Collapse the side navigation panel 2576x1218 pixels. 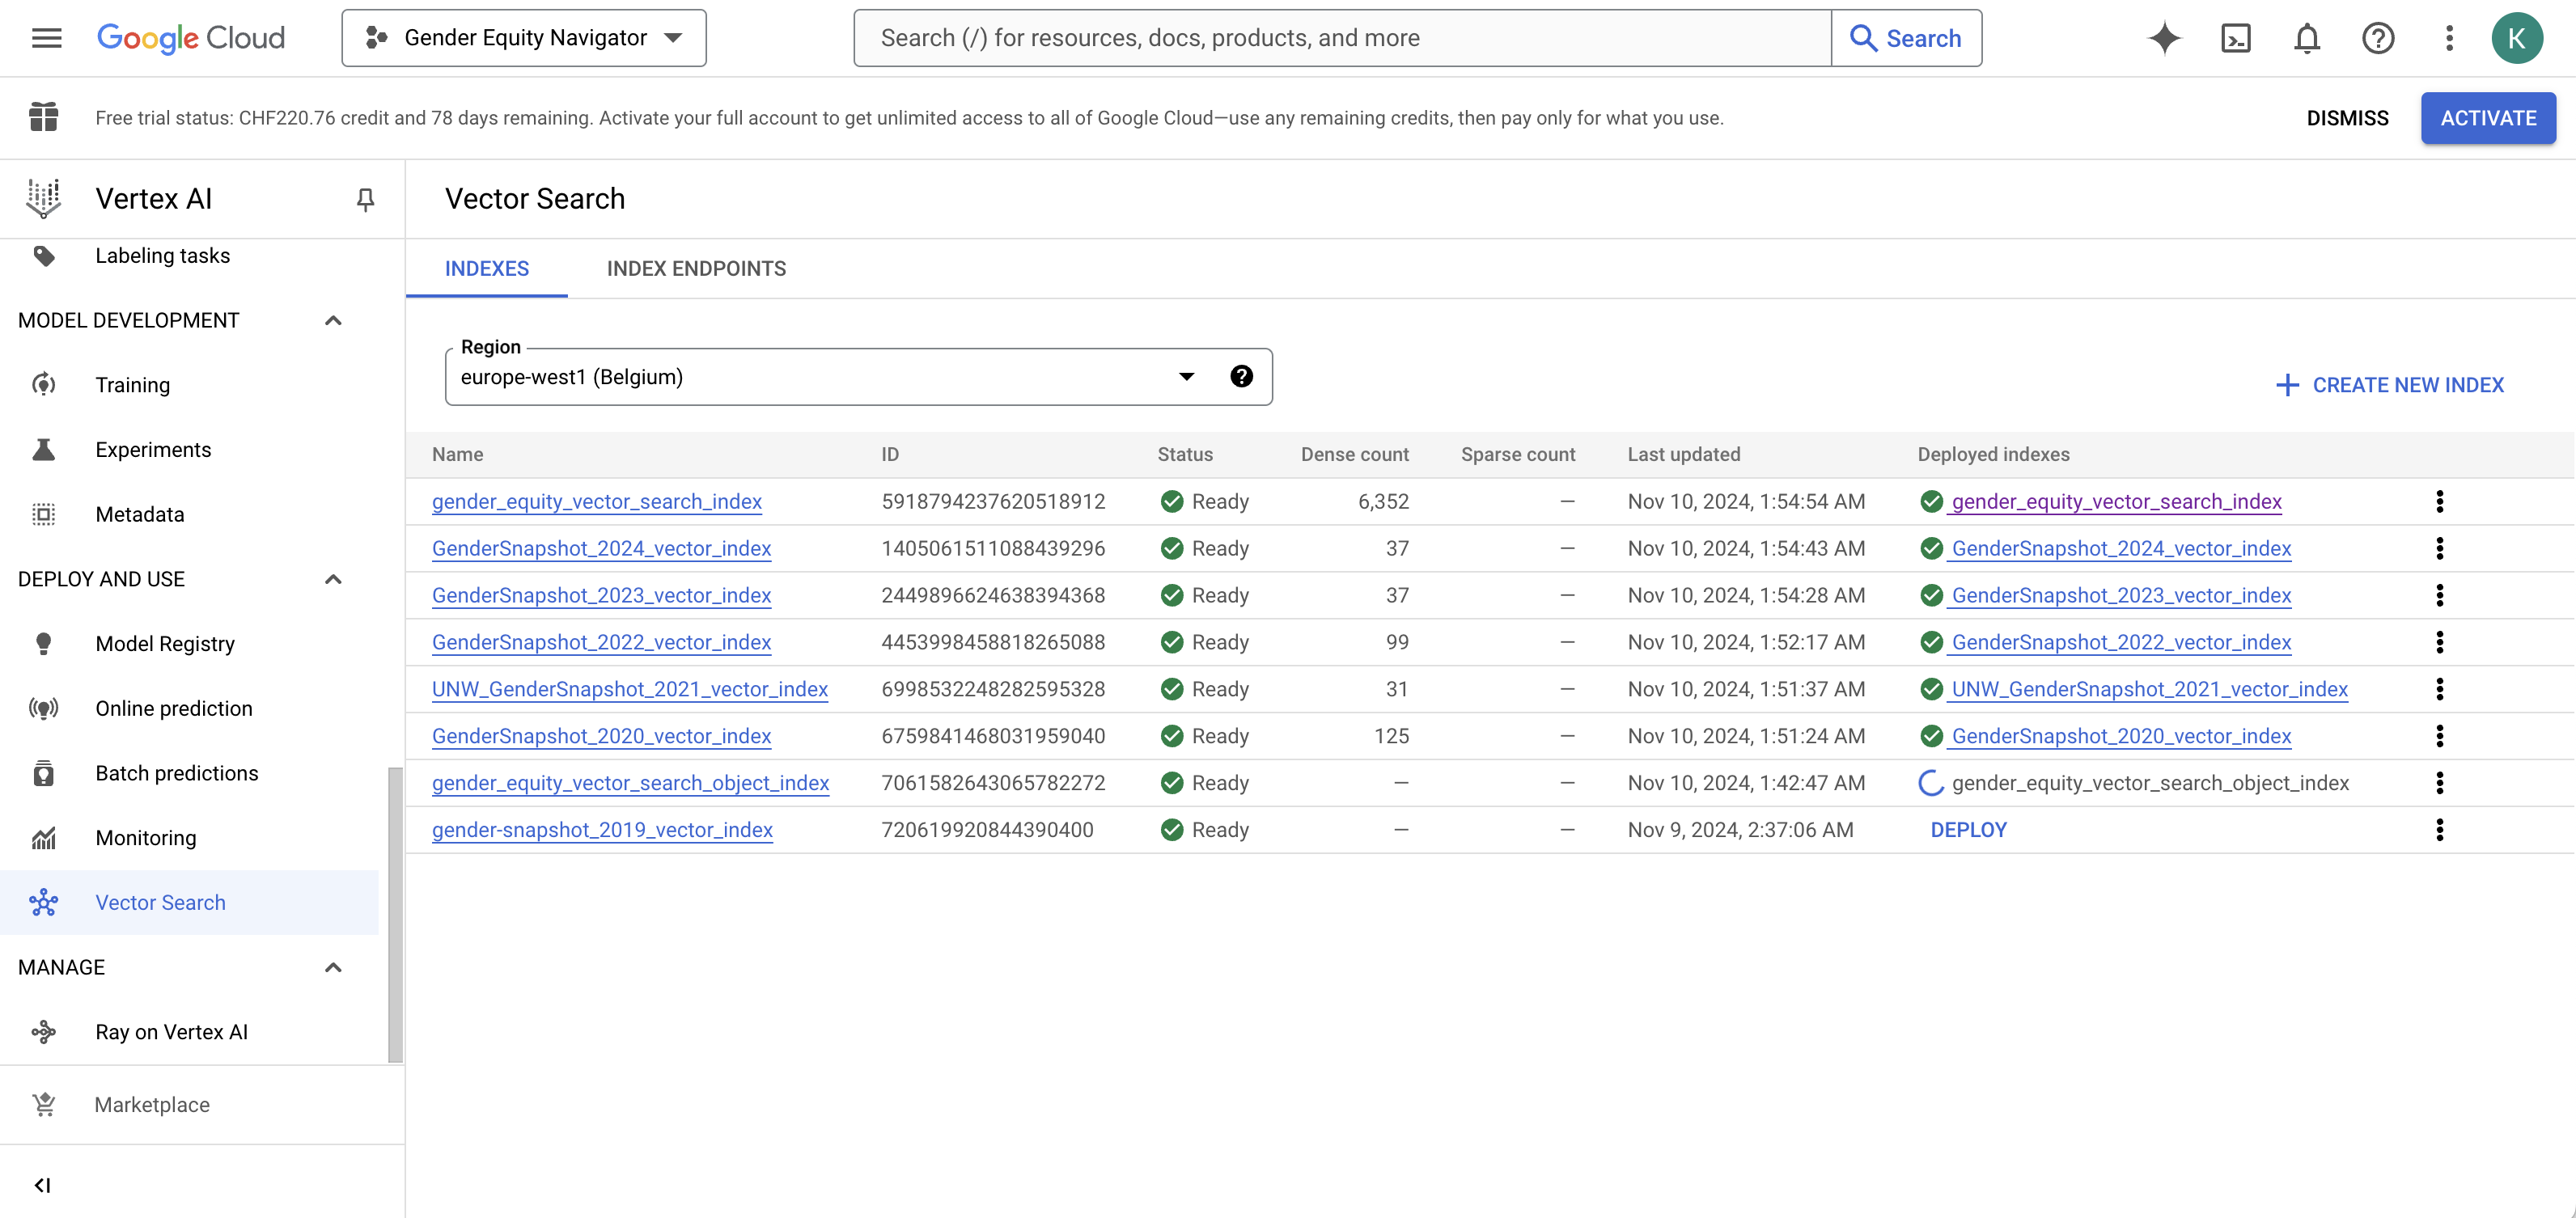point(42,1185)
